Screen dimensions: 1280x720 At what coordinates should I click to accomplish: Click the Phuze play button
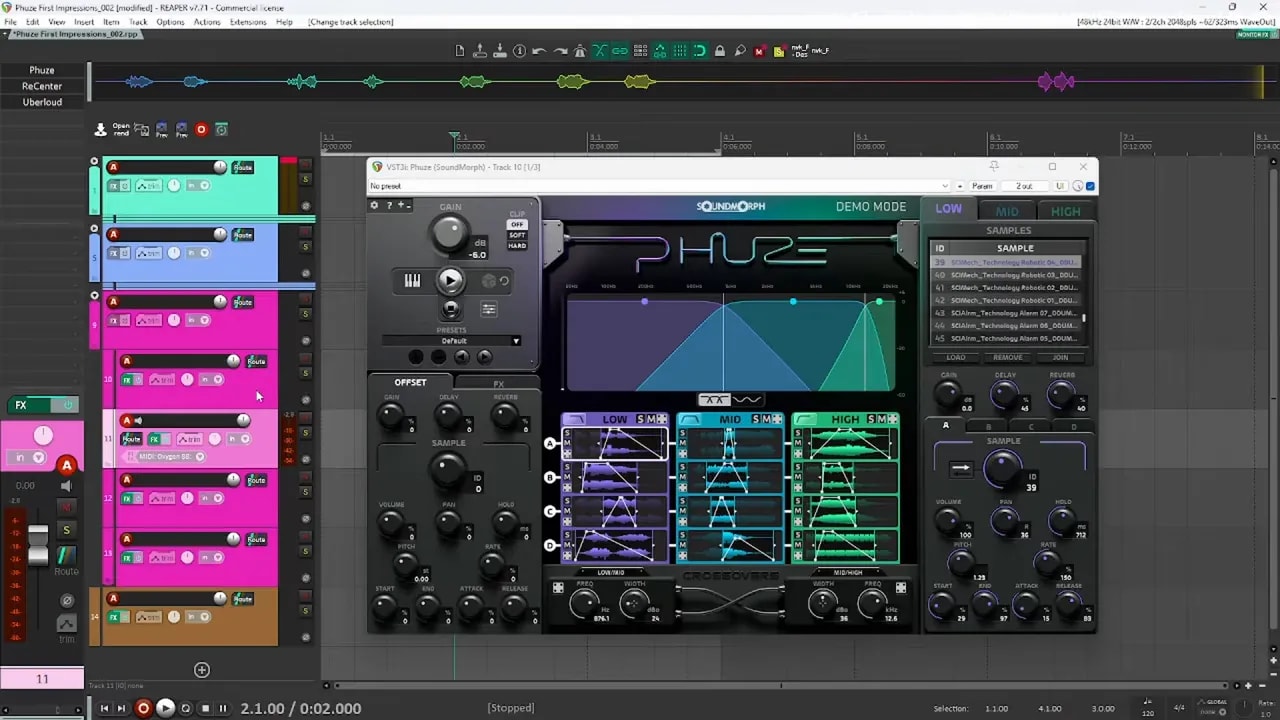pyautogui.click(x=451, y=281)
